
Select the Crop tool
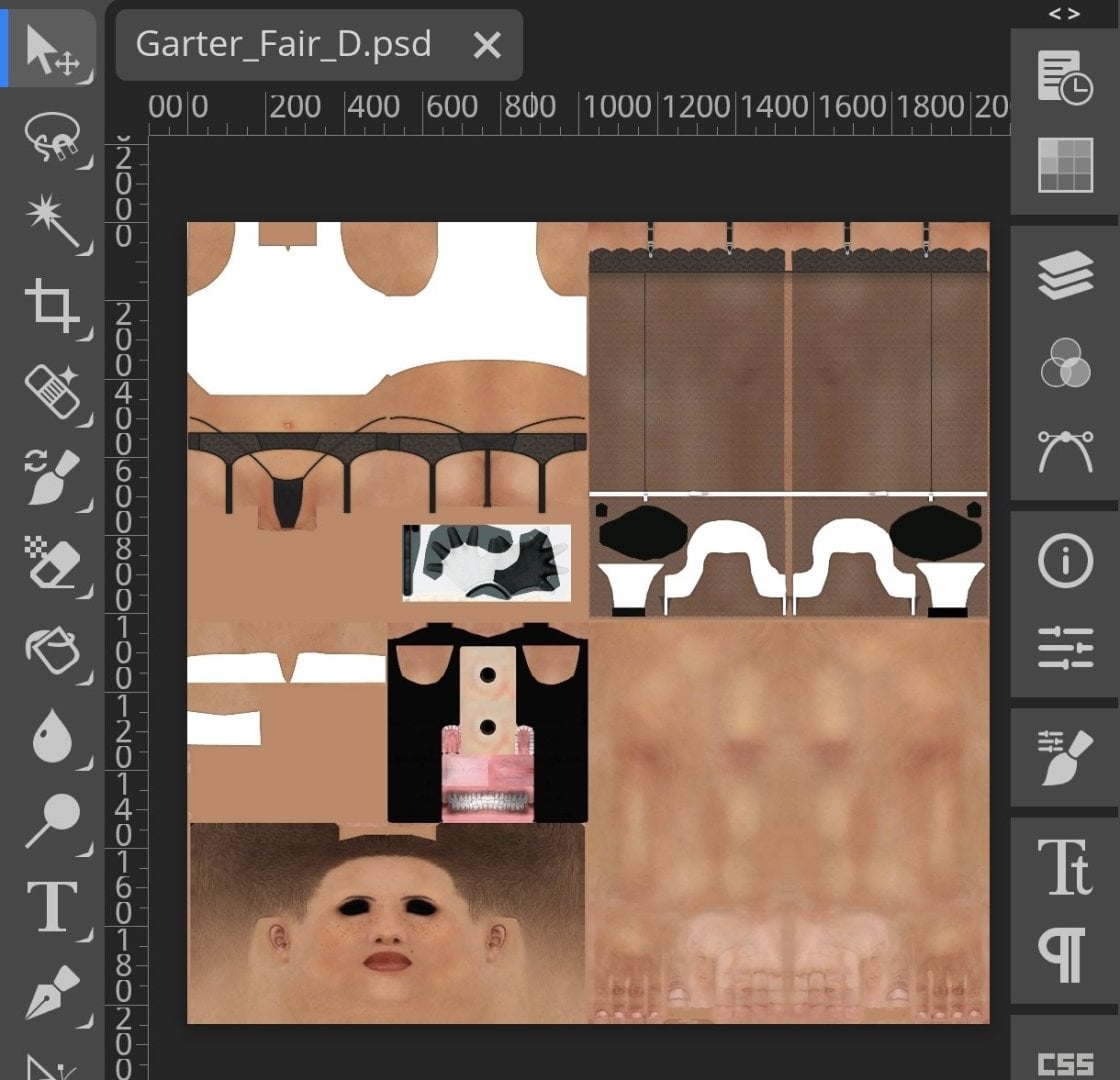[x=52, y=306]
